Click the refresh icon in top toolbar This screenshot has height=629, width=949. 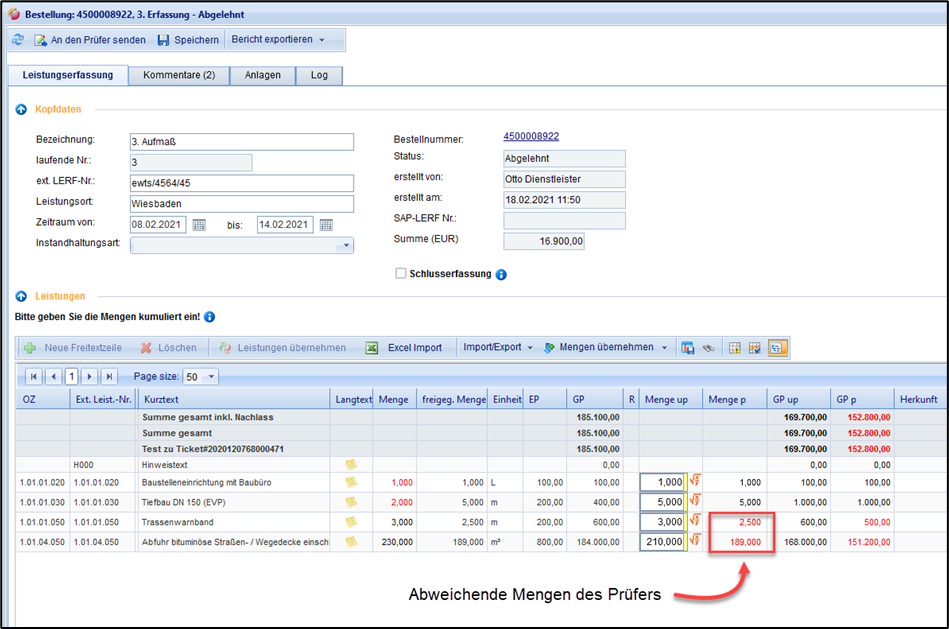[x=17, y=40]
